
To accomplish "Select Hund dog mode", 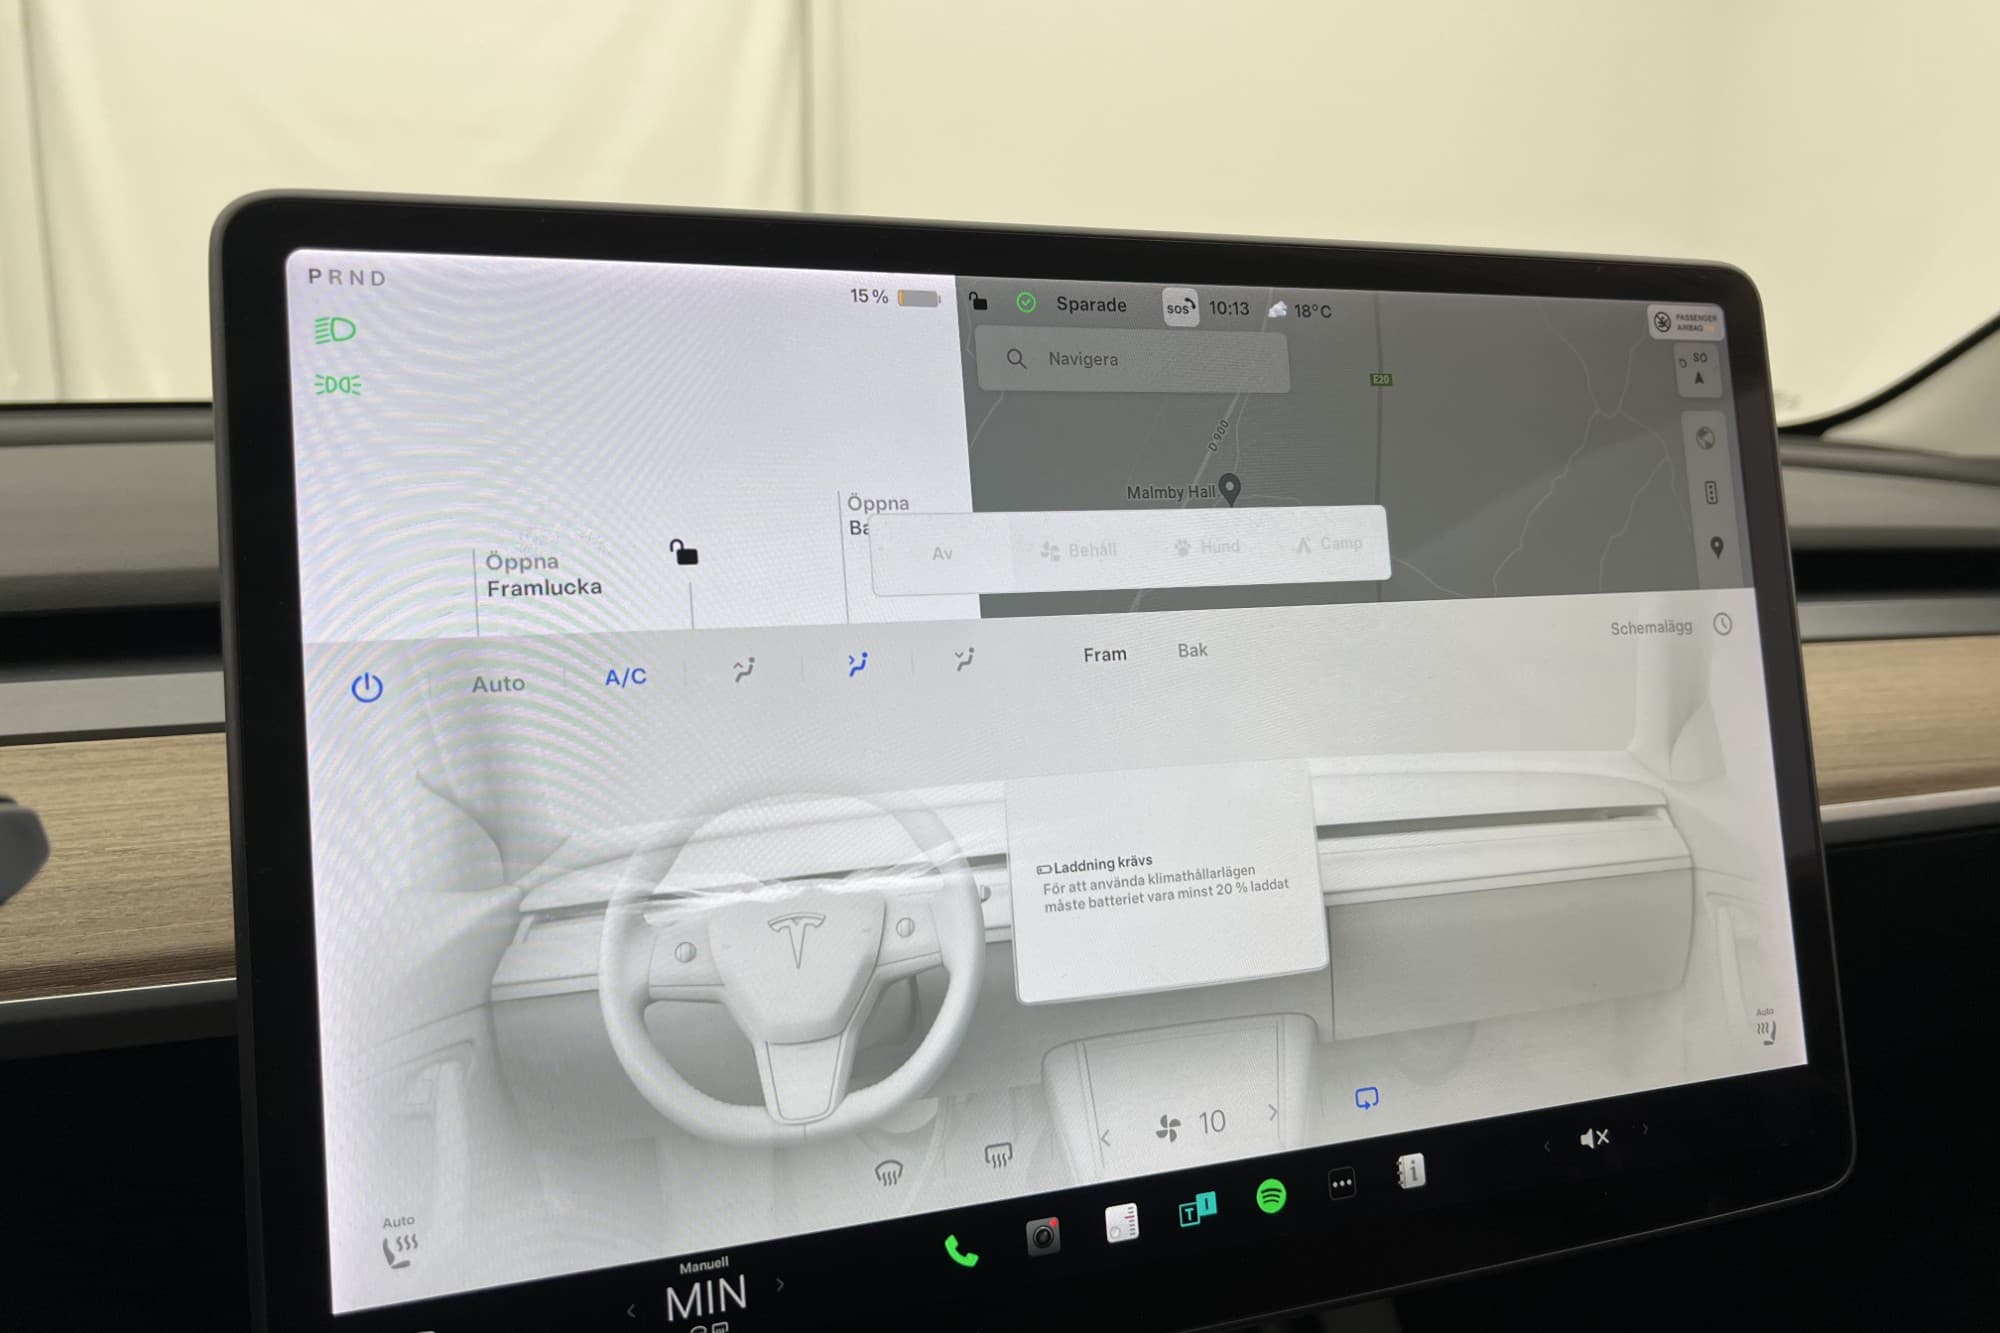I will point(1207,547).
